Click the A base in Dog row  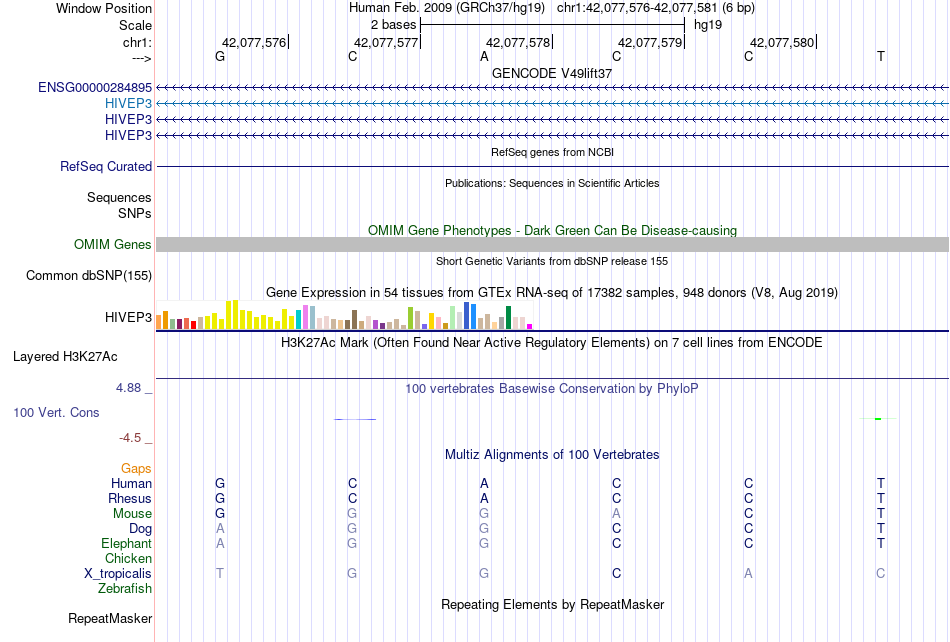[x=220, y=529]
